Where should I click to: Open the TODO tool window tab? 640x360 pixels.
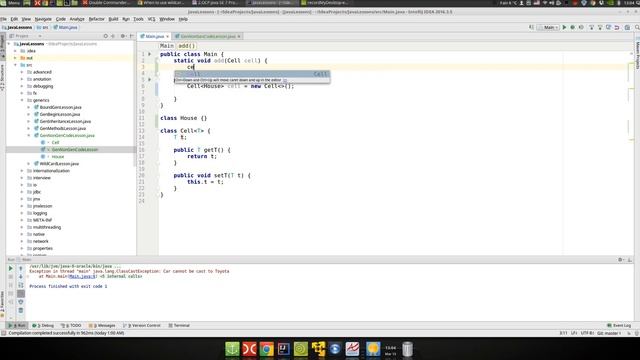point(71,325)
